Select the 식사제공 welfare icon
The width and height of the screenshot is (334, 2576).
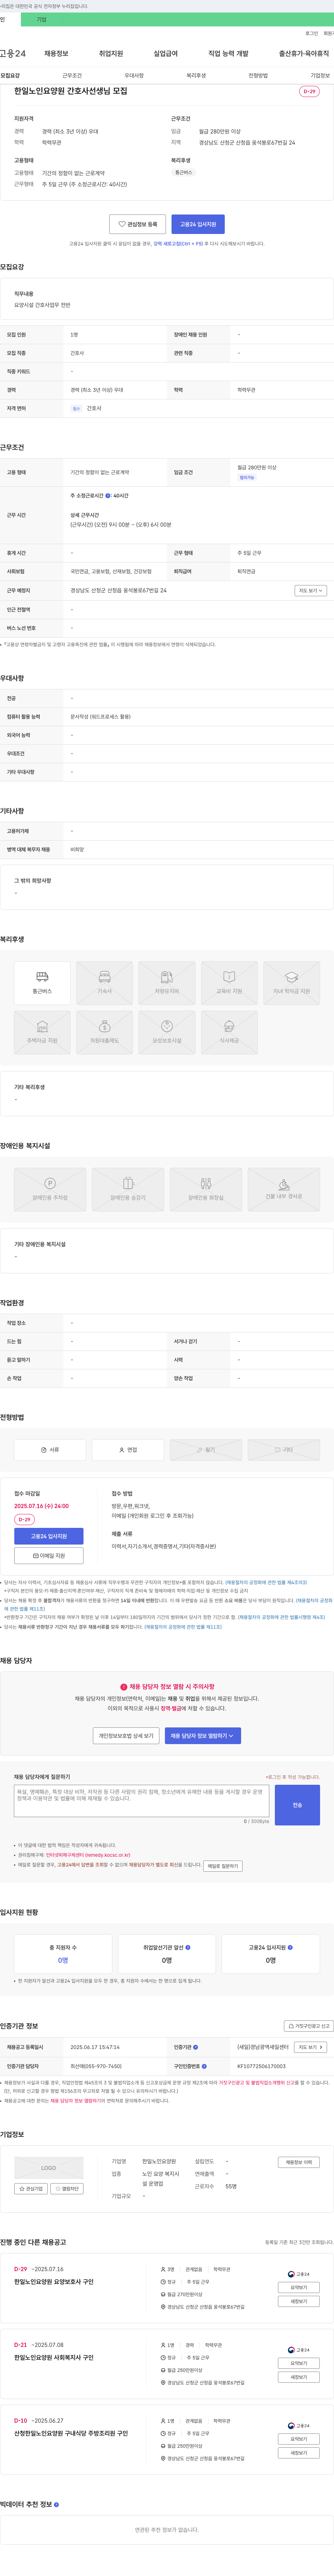(x=229, y=1032)
